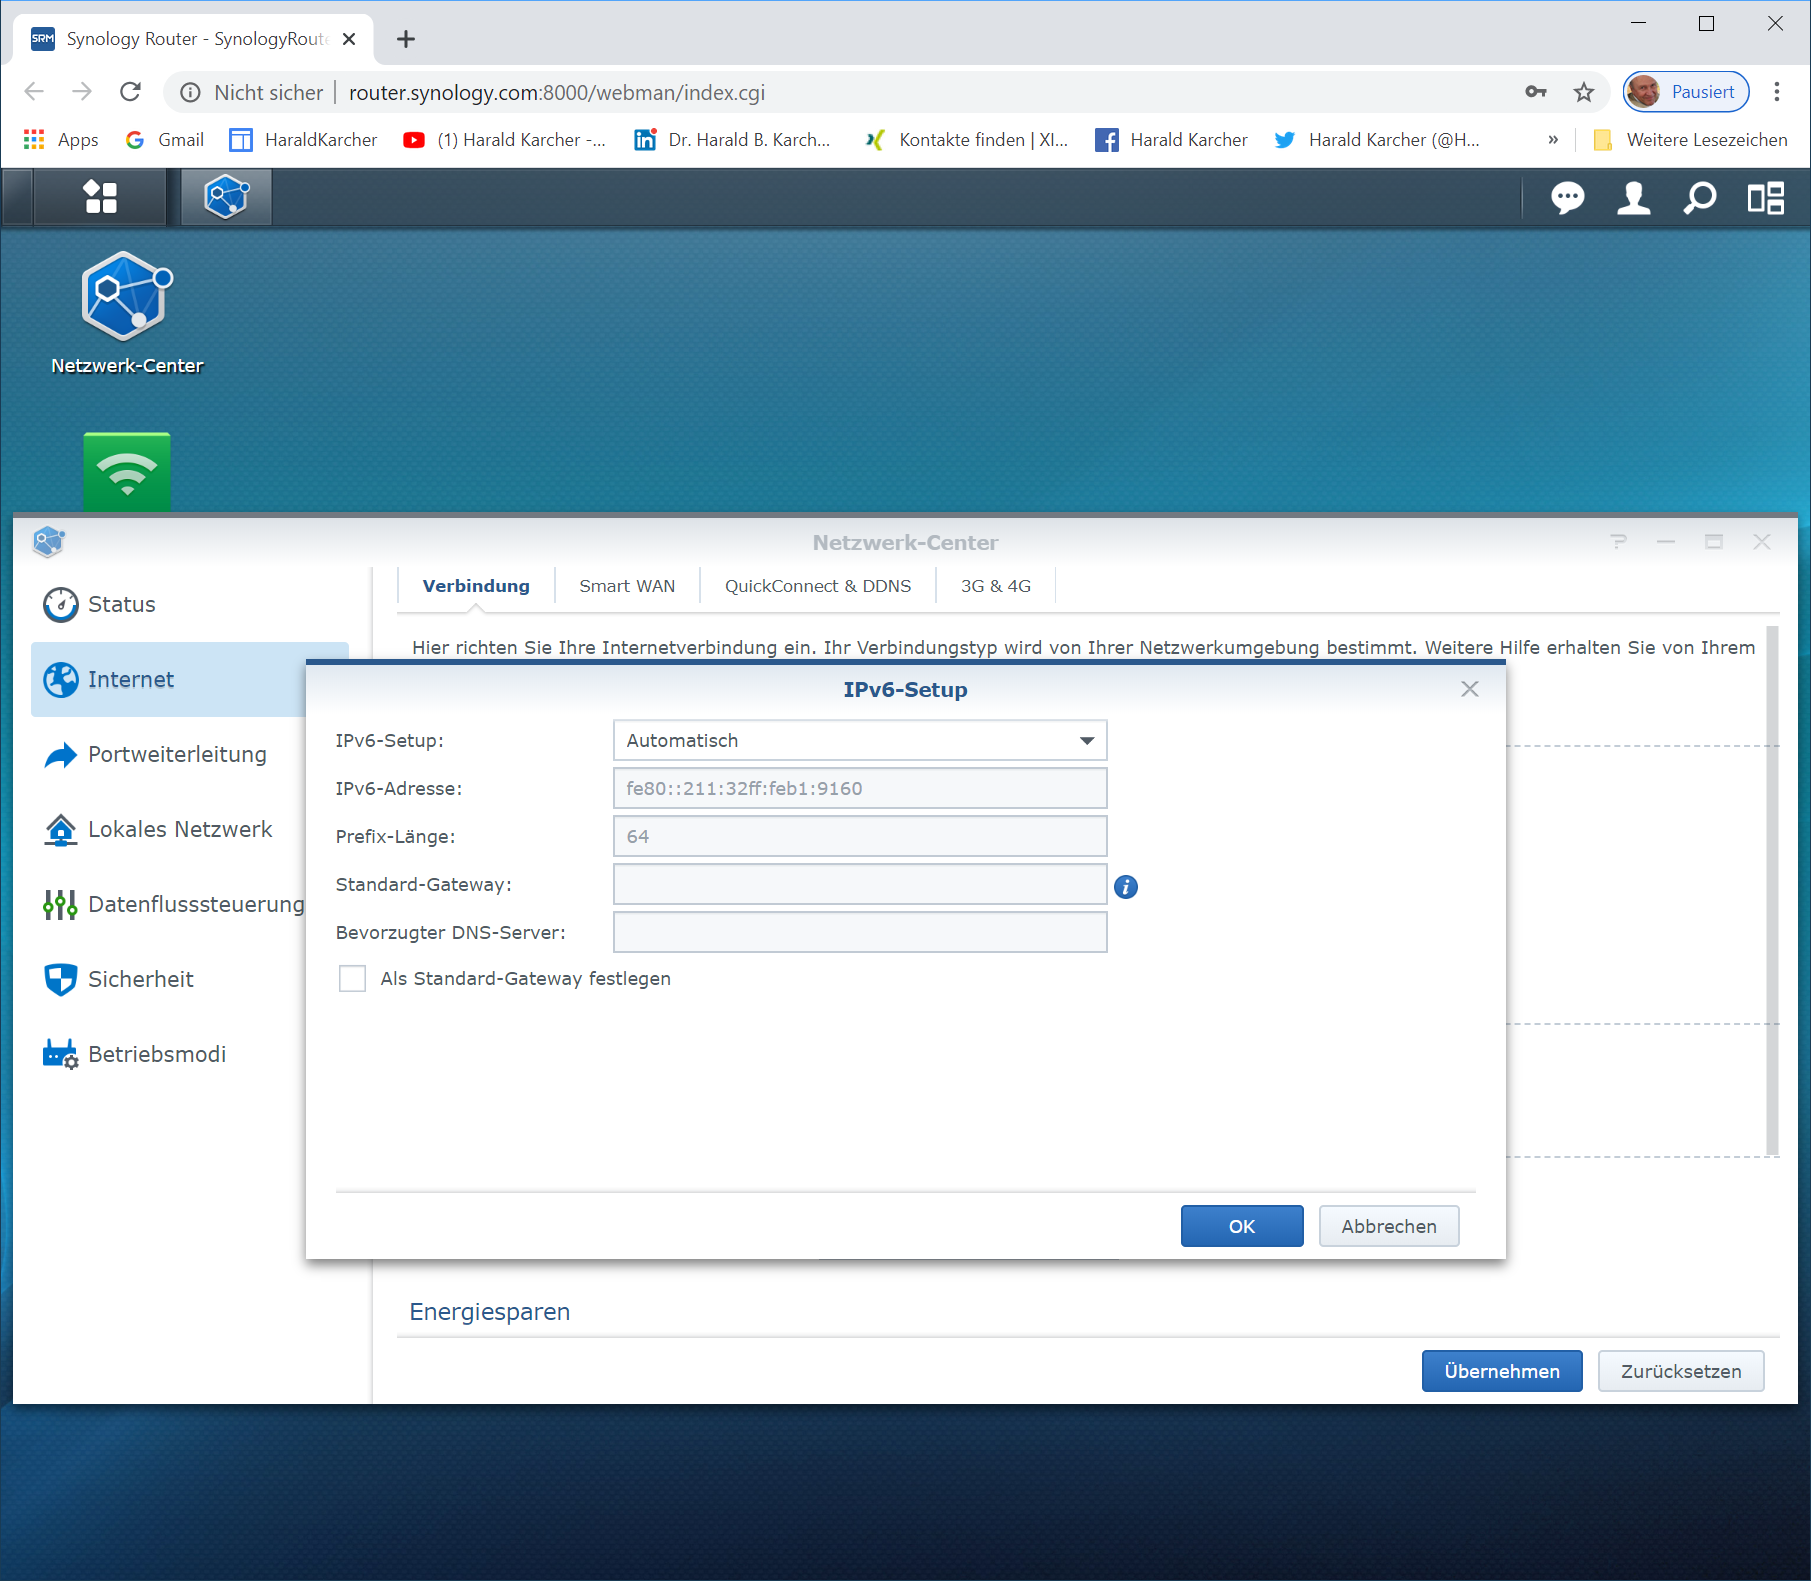Open Chrome's three-dot menu
The image size is (1811, 1581).
pos(1777,93)
